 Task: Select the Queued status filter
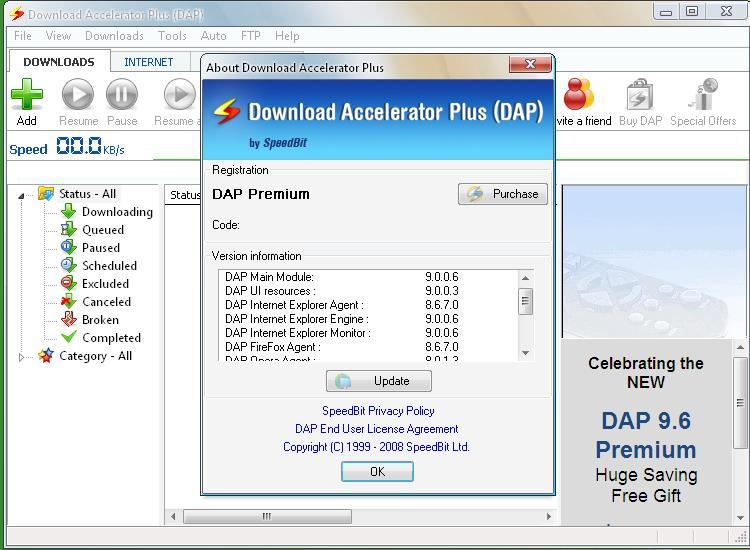[x=103, y=230]
